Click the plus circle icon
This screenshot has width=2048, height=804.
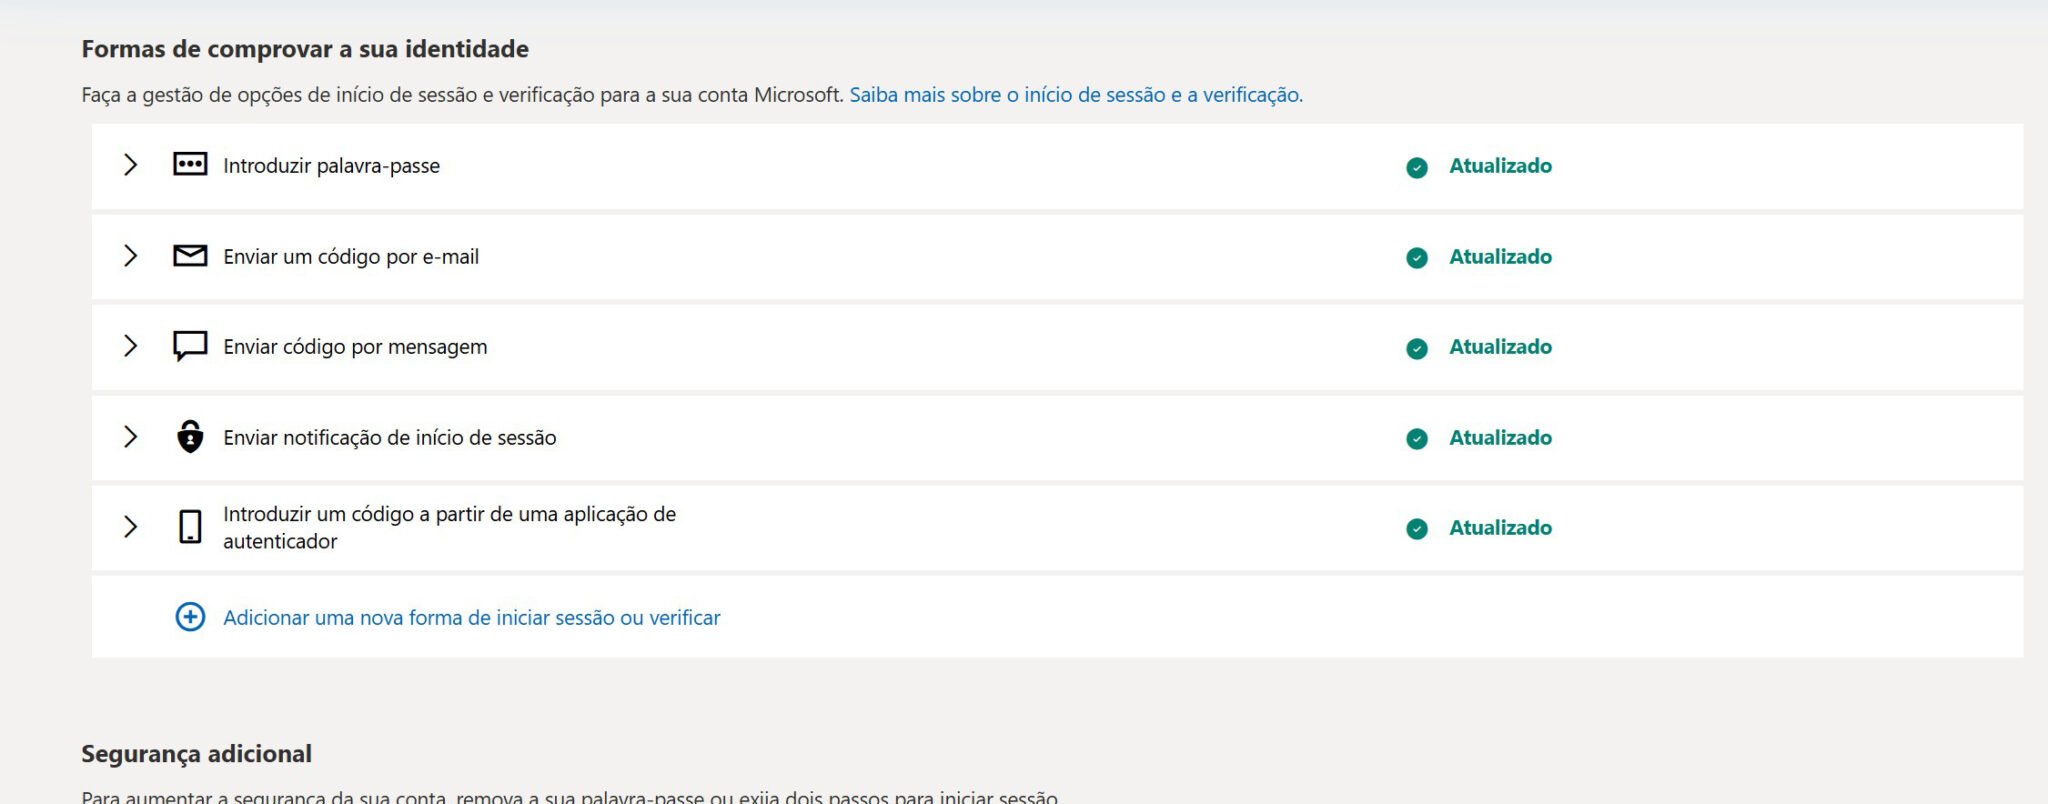click(x=190, y=617)
